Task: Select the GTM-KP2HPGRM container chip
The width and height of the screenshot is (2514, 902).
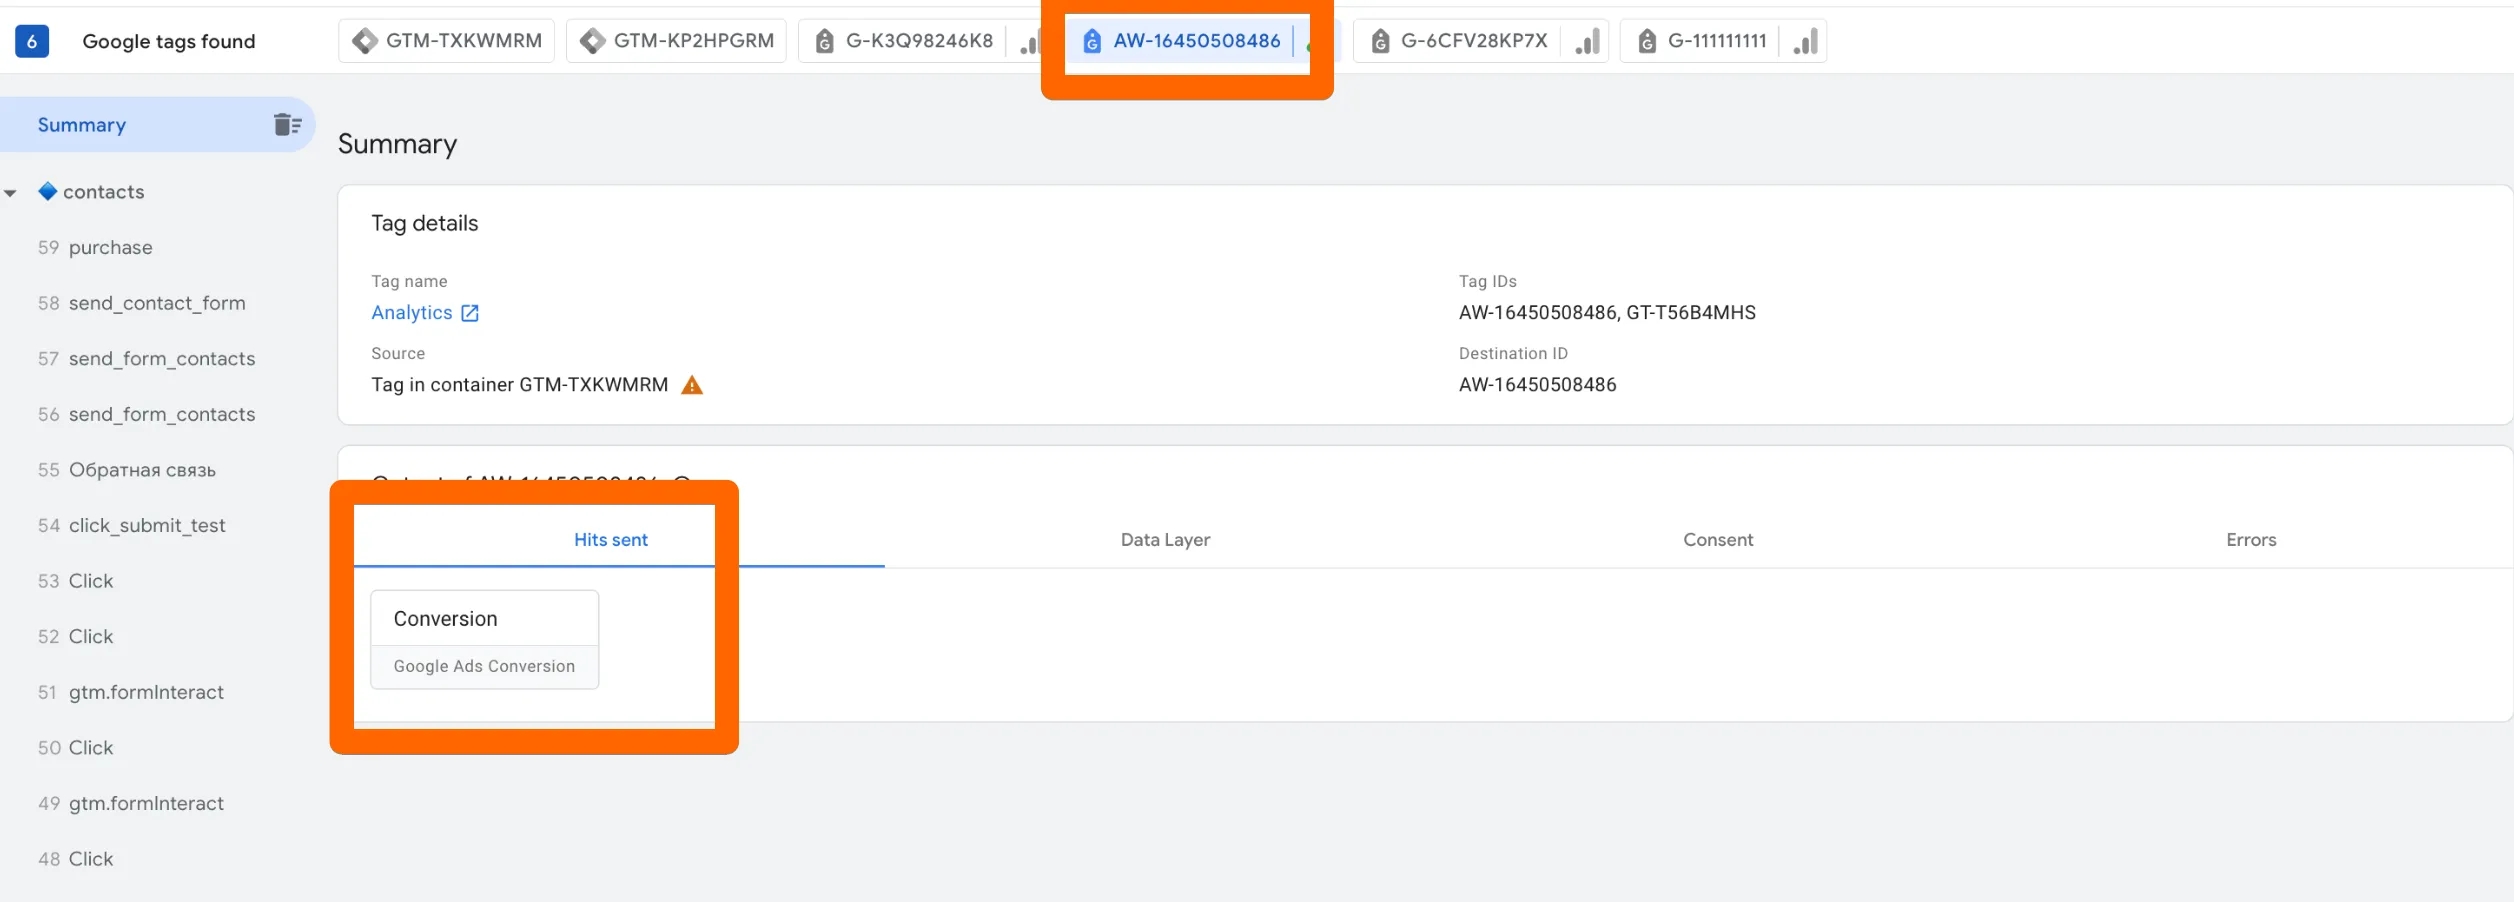Action: (676, 41)
